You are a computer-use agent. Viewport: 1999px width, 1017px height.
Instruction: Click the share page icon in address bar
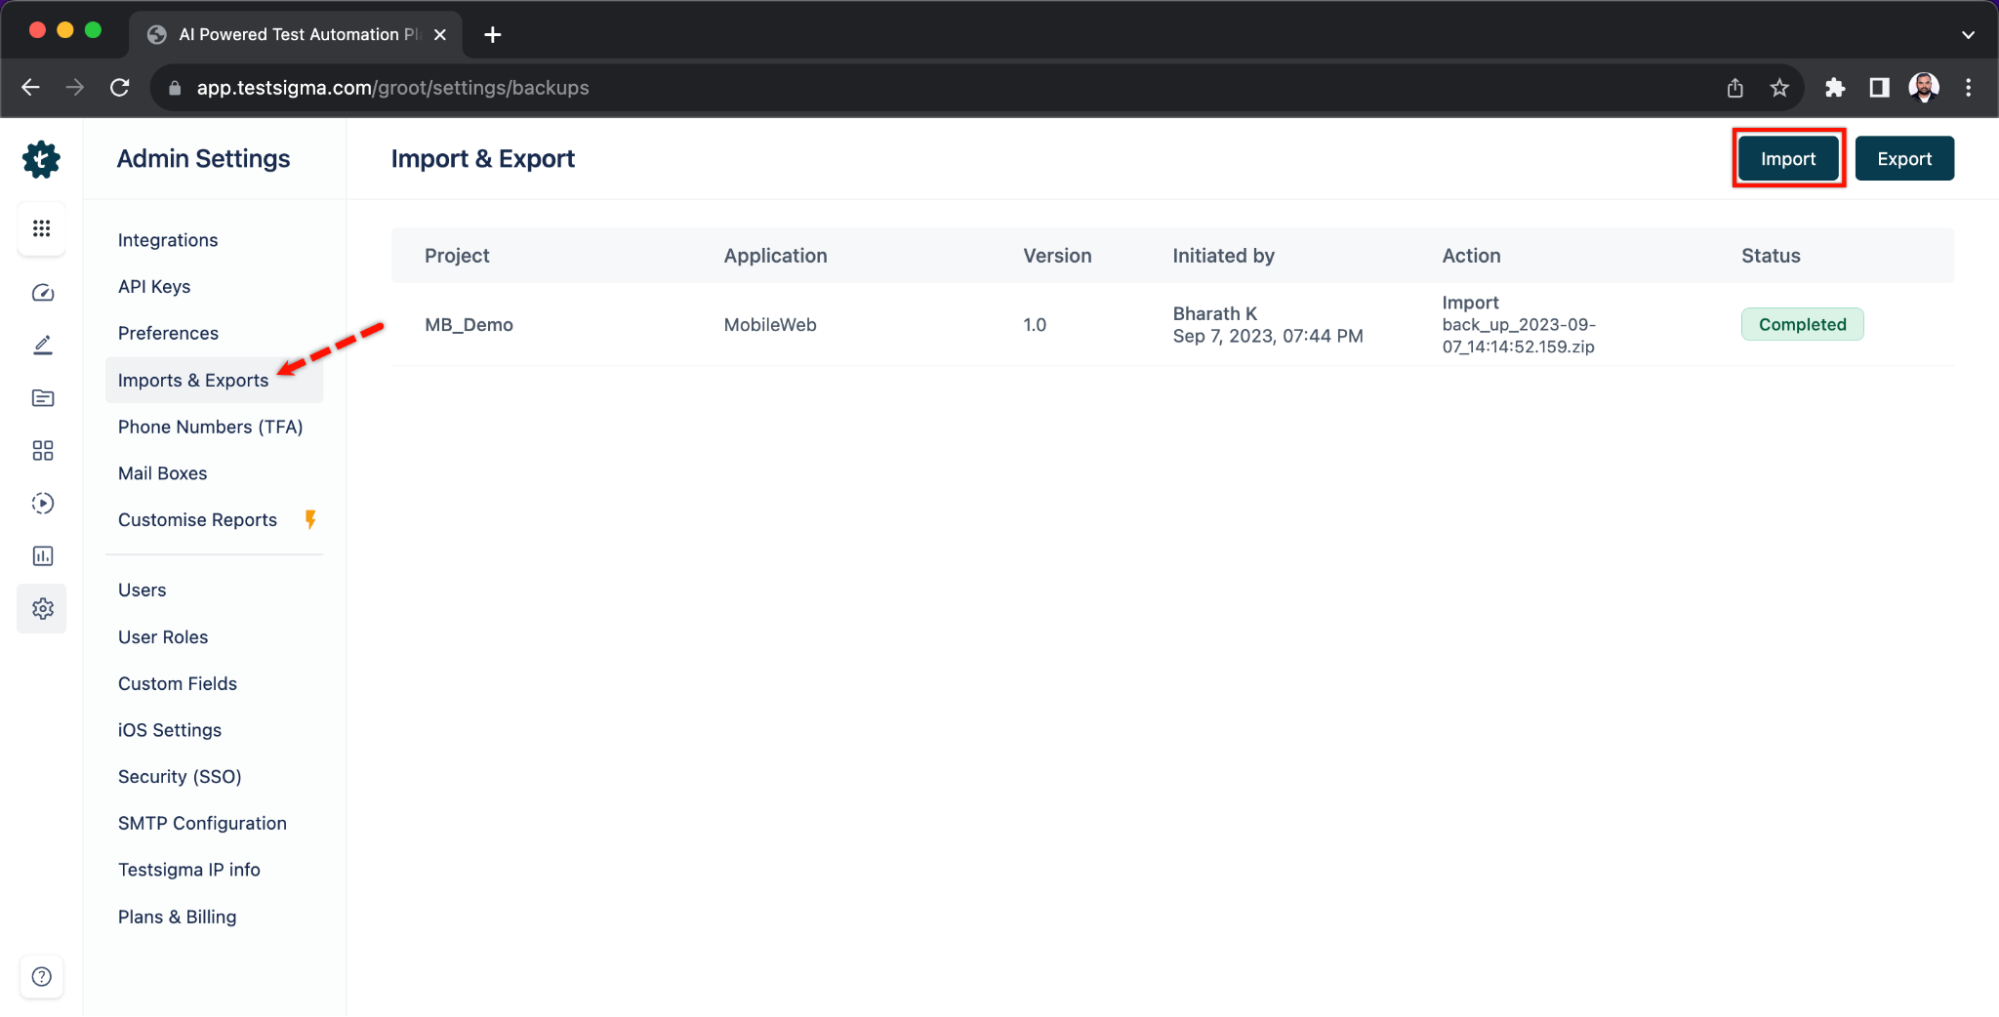coord(1735,88)
